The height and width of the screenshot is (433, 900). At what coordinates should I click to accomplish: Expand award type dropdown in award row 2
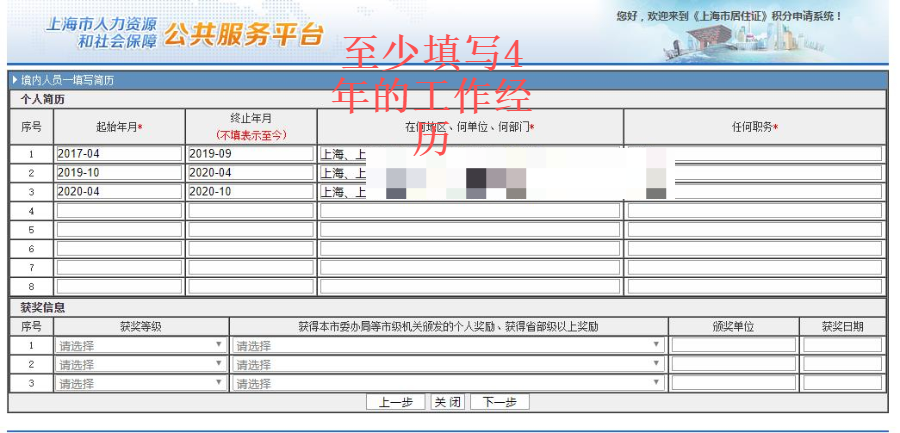pos(448,365)
